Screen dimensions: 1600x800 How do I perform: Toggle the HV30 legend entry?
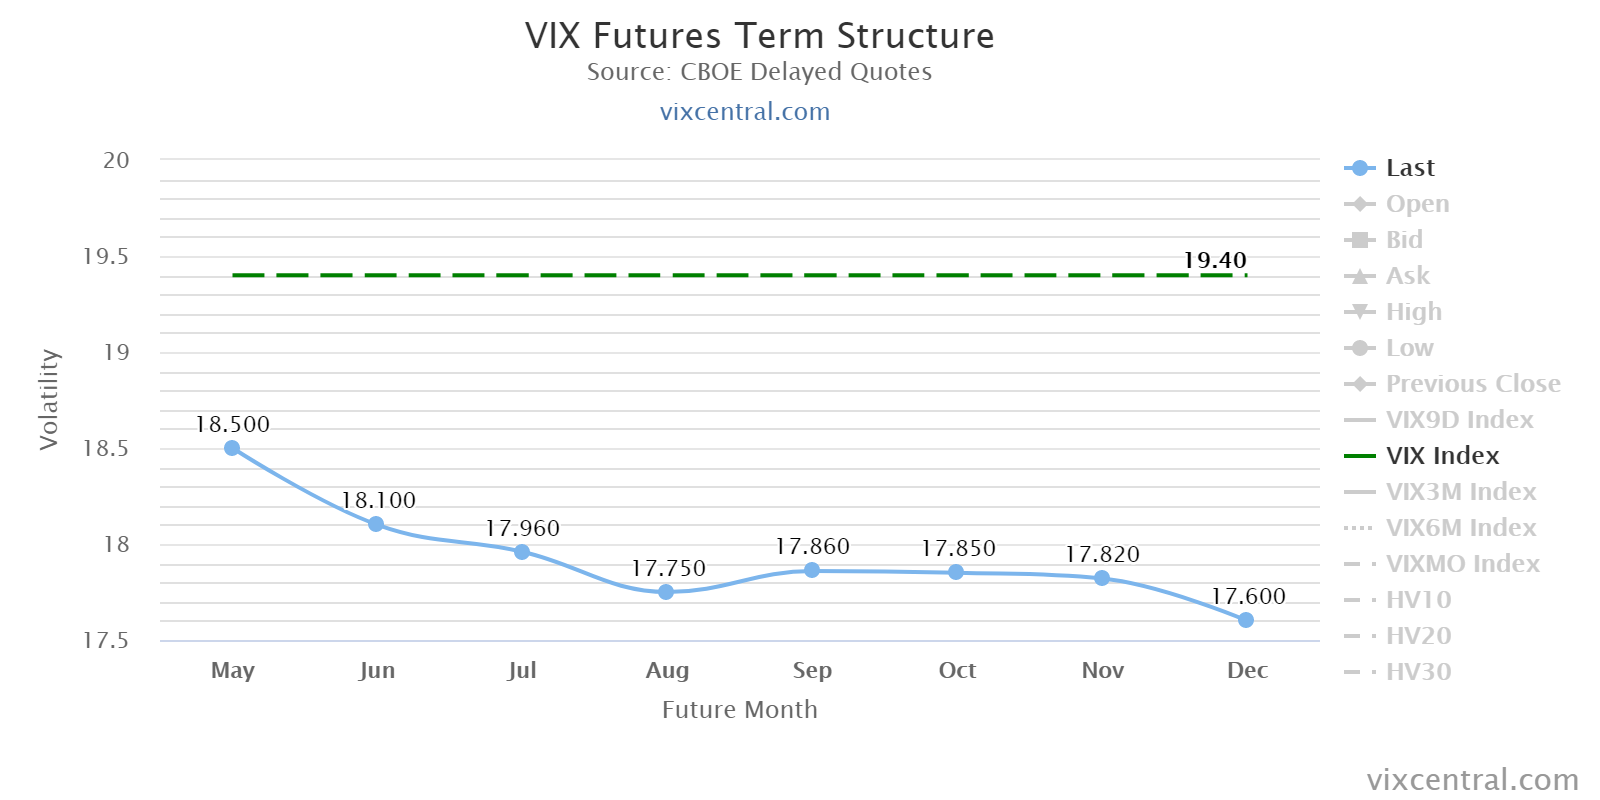tap(1418, 672)
